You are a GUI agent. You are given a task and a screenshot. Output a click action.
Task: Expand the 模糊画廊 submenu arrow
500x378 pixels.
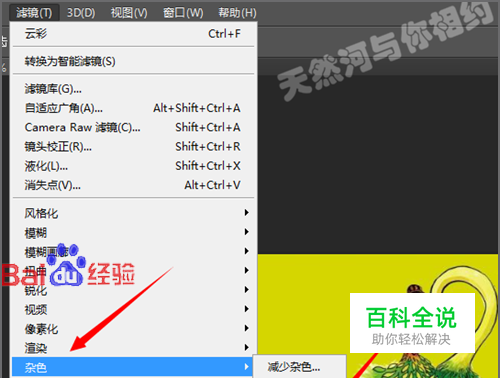tap(246, 251)
